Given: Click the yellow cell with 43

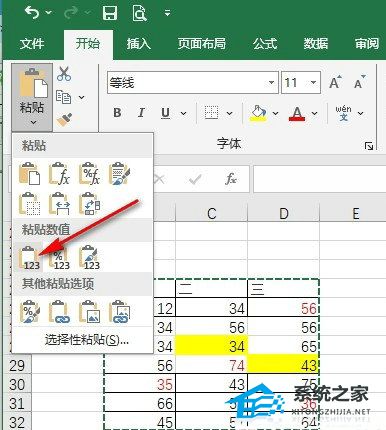Looking at the screenshot, I should (283, 364).
